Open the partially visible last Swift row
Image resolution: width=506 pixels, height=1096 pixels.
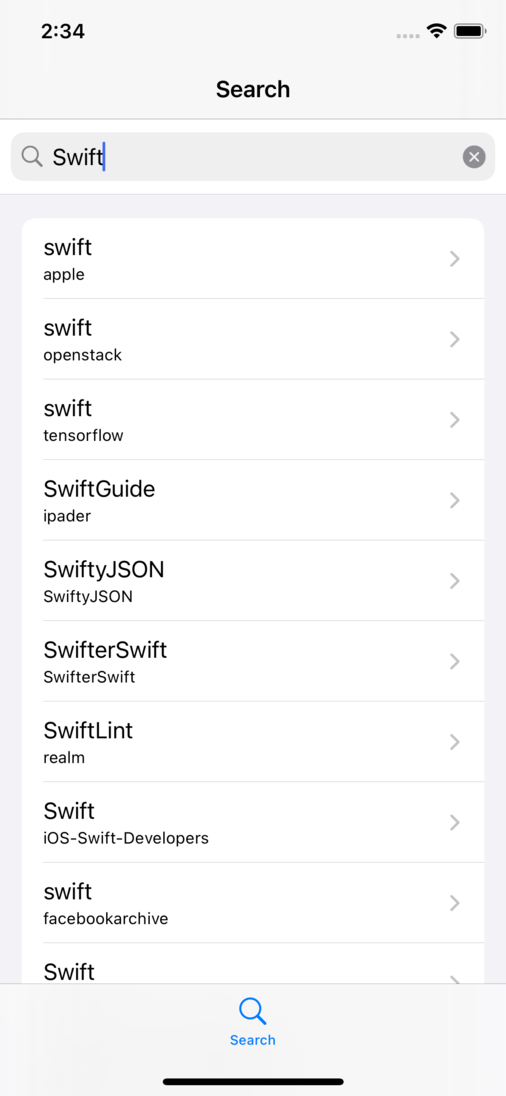coord(253,963)
